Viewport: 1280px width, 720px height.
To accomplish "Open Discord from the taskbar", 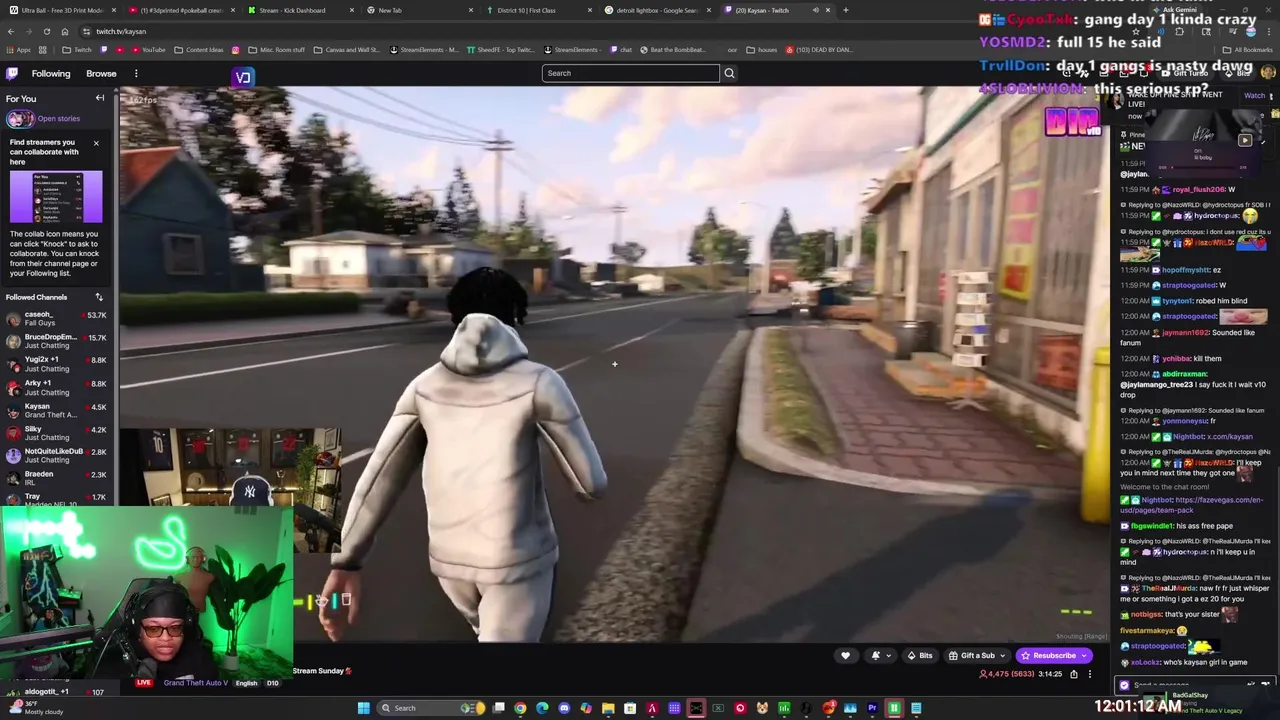I will [x=564, y=708].
